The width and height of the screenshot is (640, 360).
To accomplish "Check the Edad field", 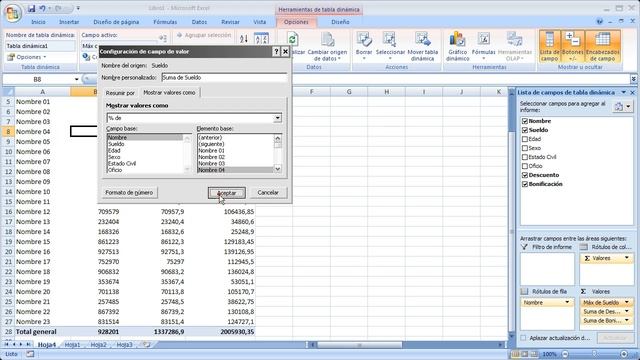I will 525,139.
